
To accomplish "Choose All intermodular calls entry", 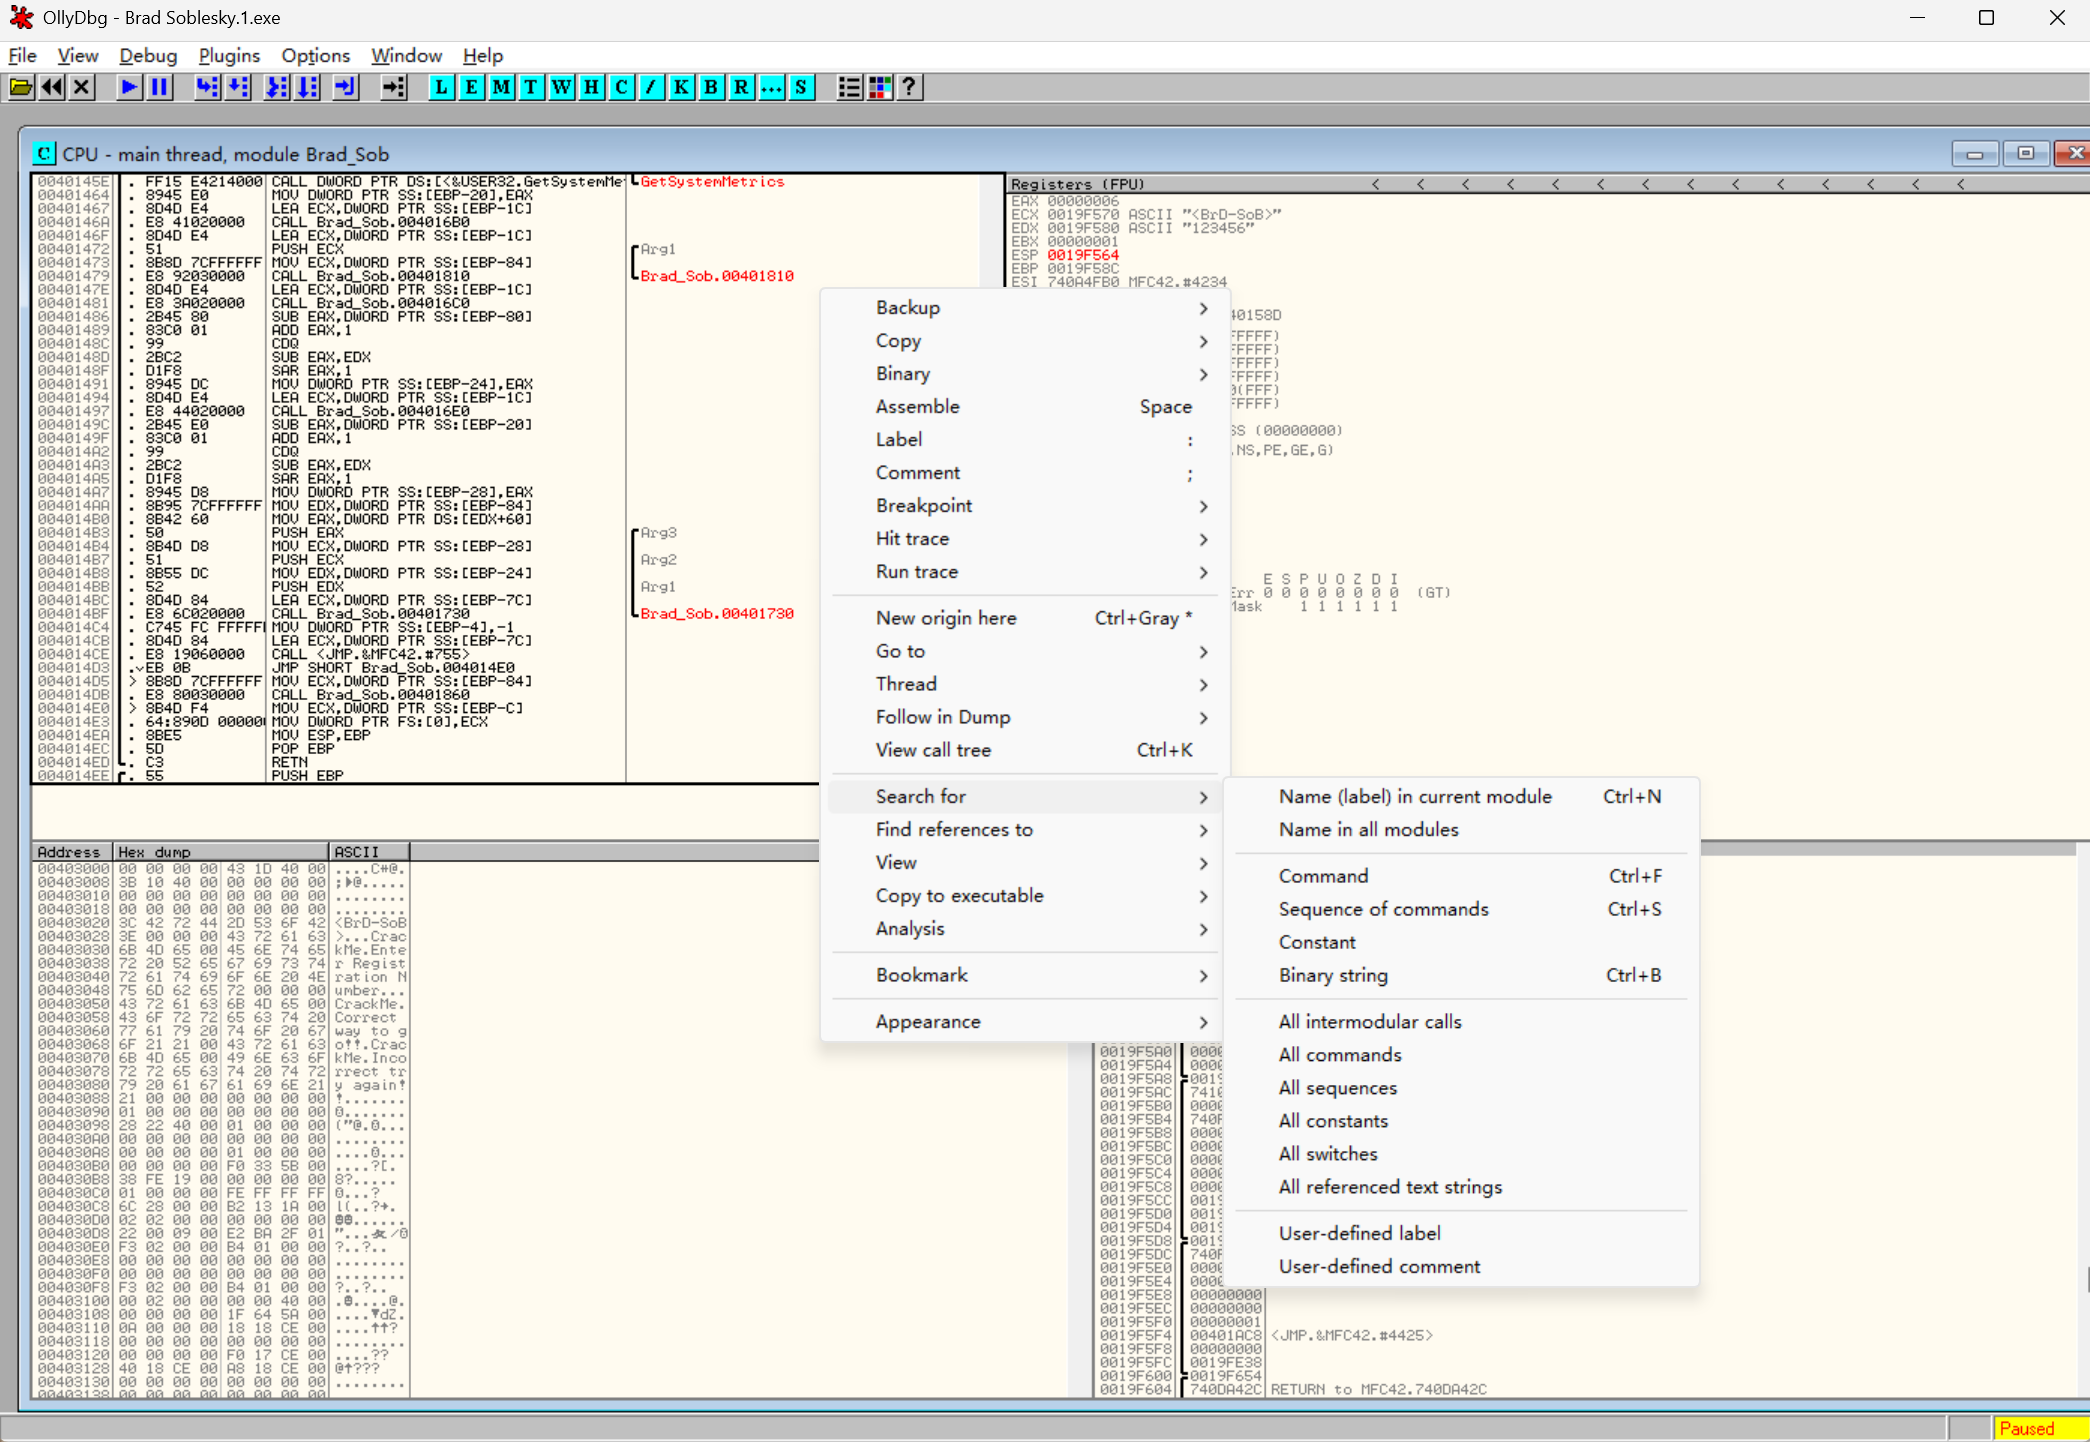I will (1369, 1021).
